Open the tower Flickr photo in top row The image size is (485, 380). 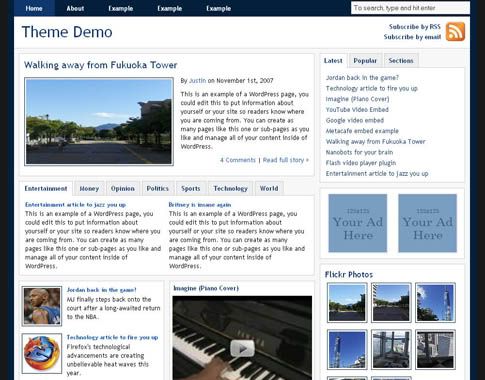click(435, 303)
